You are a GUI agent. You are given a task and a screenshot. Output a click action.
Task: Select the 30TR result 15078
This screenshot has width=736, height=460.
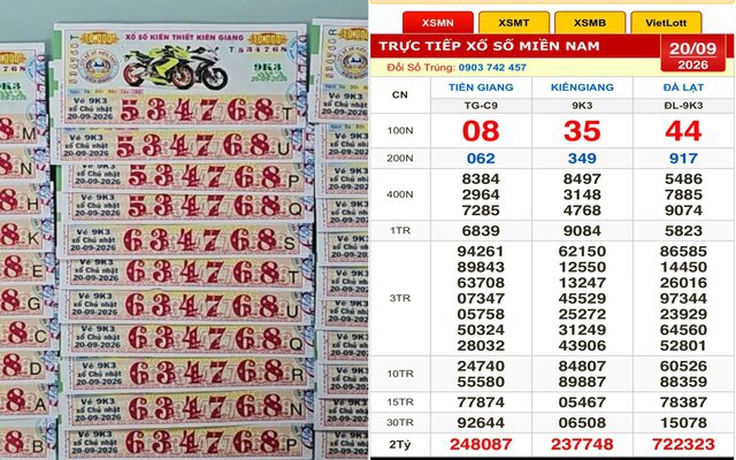point(683,423)
